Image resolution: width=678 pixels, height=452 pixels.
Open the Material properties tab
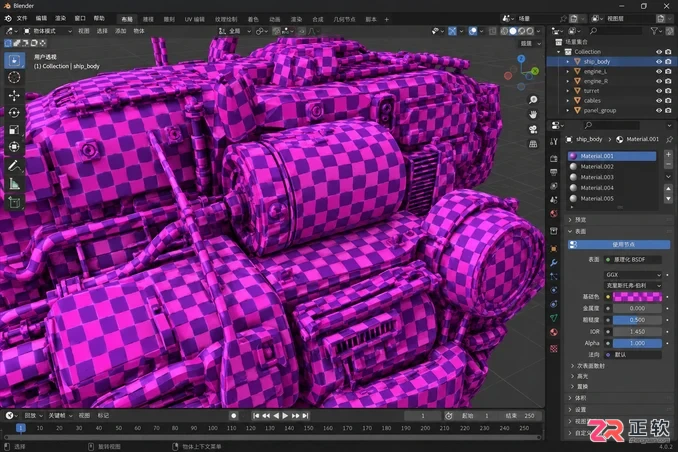554,332
